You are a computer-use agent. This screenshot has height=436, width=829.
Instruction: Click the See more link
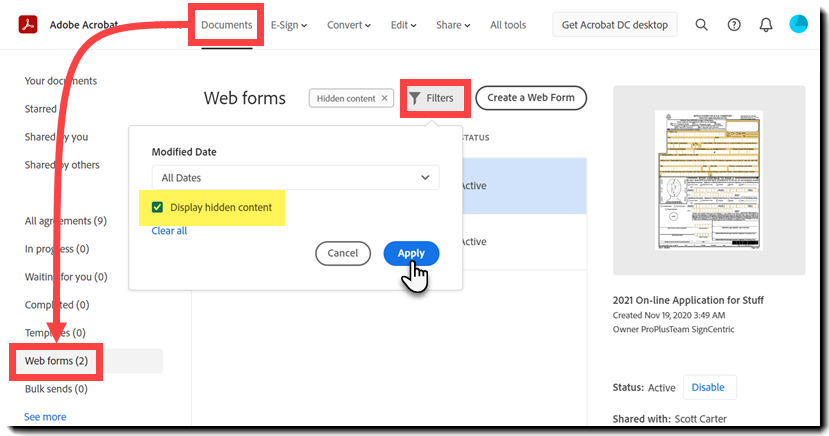45,417
